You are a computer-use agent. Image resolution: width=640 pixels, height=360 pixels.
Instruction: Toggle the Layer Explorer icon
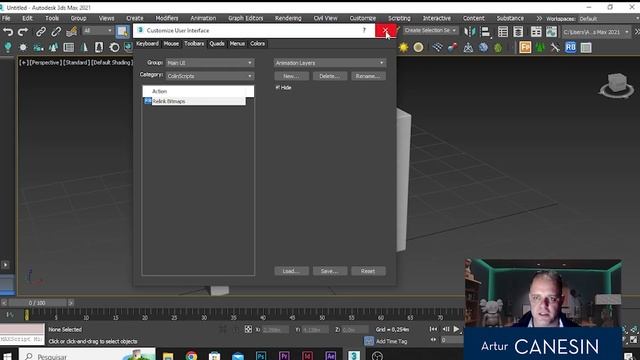tap(518, 31)
